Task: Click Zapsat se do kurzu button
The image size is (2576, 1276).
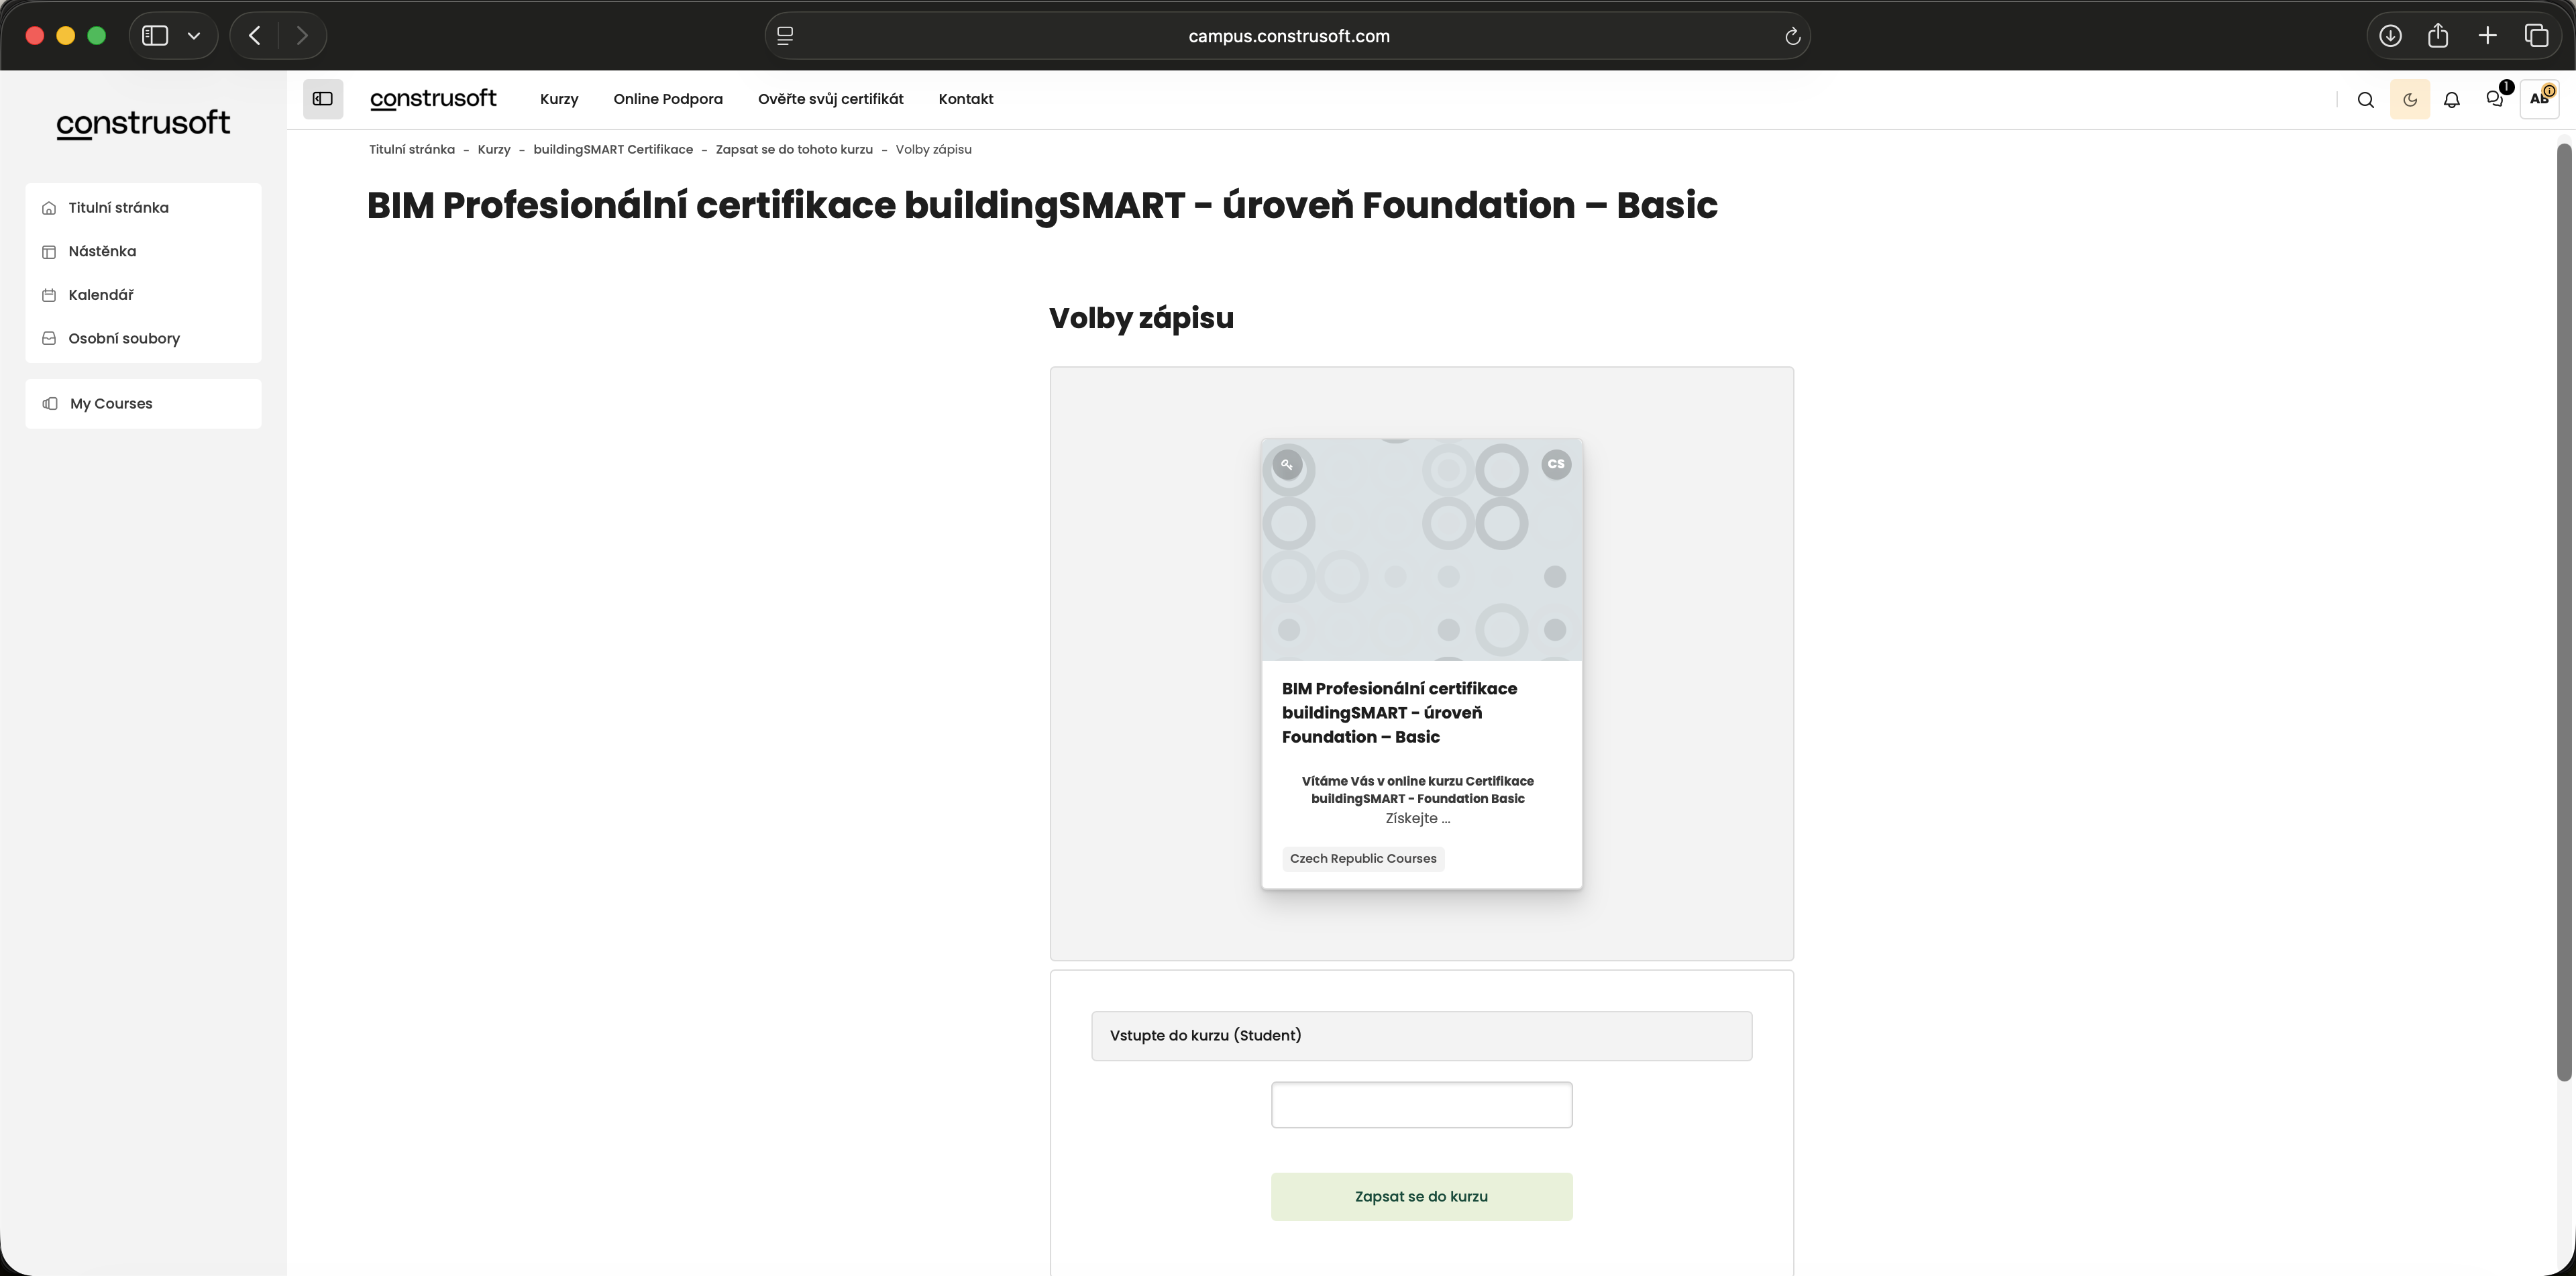Action: click(x=1420, y=1196)
